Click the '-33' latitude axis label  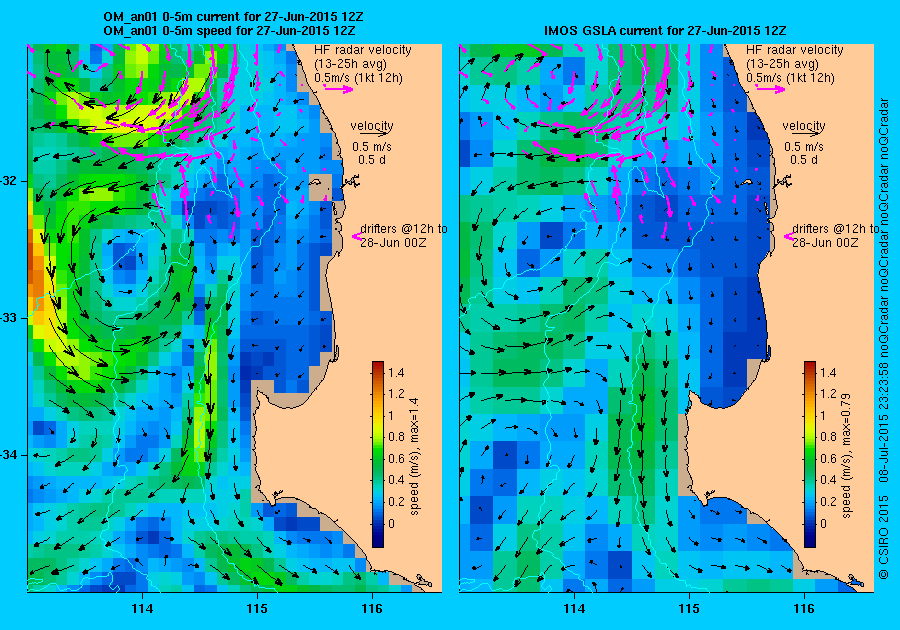[x=9, y=318]
